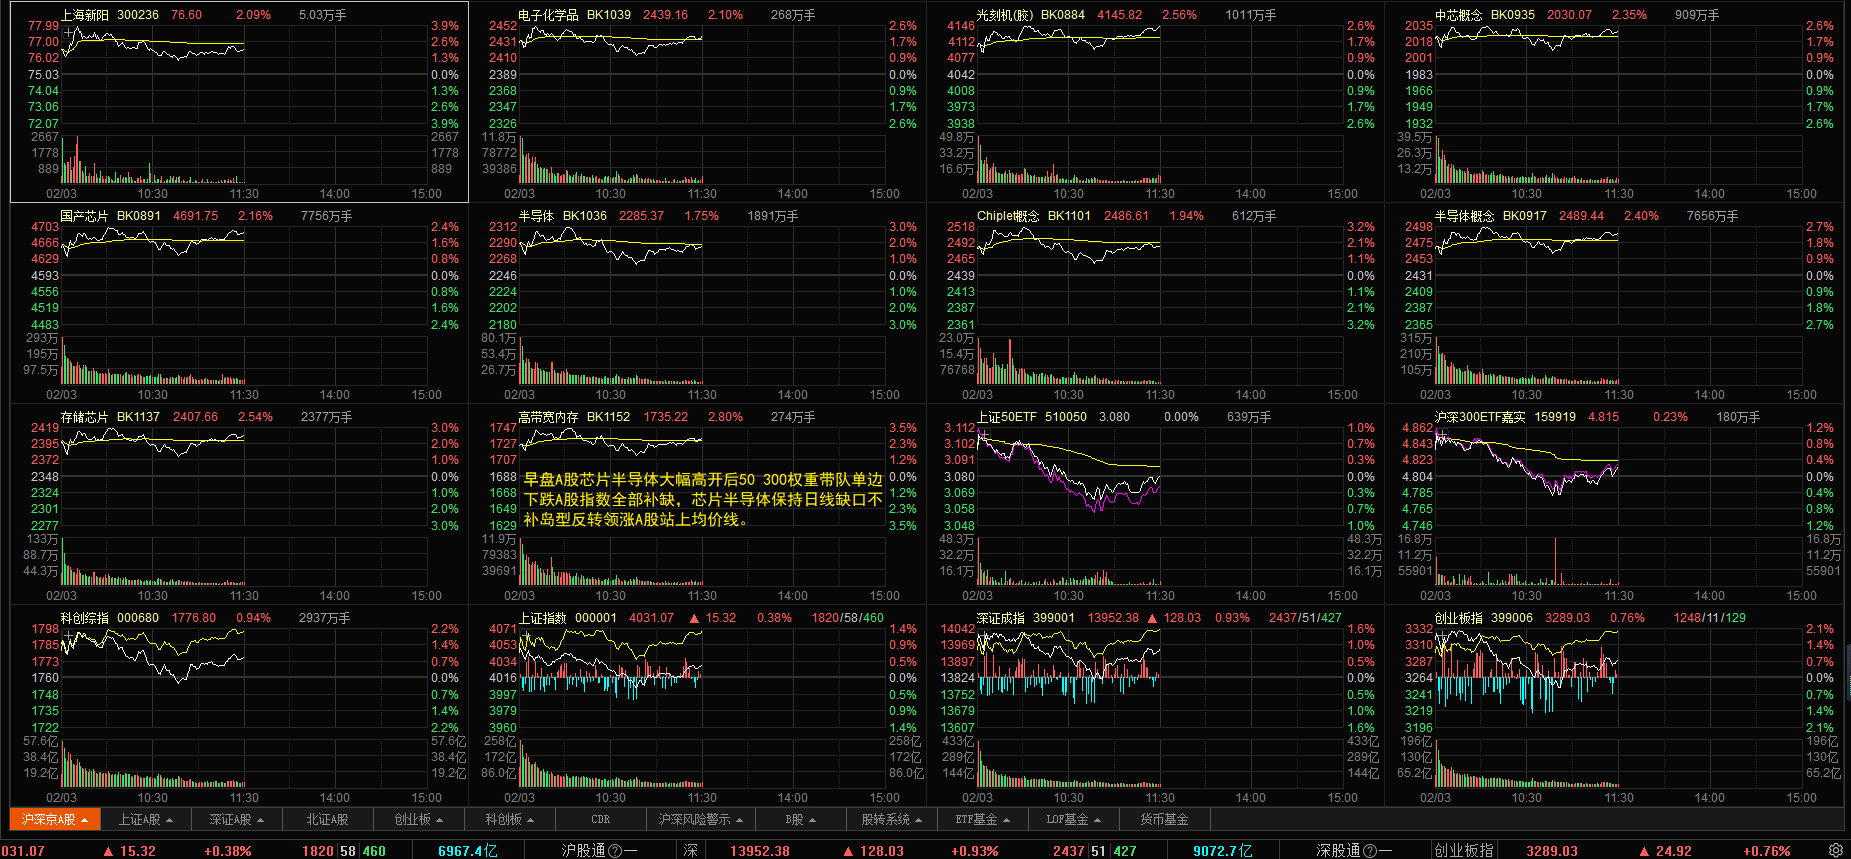Viewport: 1851px width, 859px height.
Task: Click the 1248/11/129 counts in 创业板指 header
Action: pos(1710,618)
